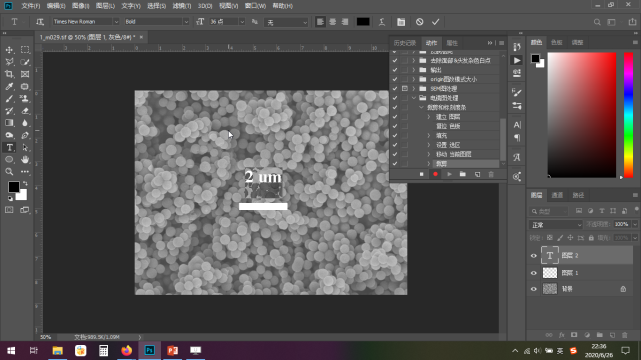Select the Frame tool
Screen dimensions: 641x360
(25, 74)
